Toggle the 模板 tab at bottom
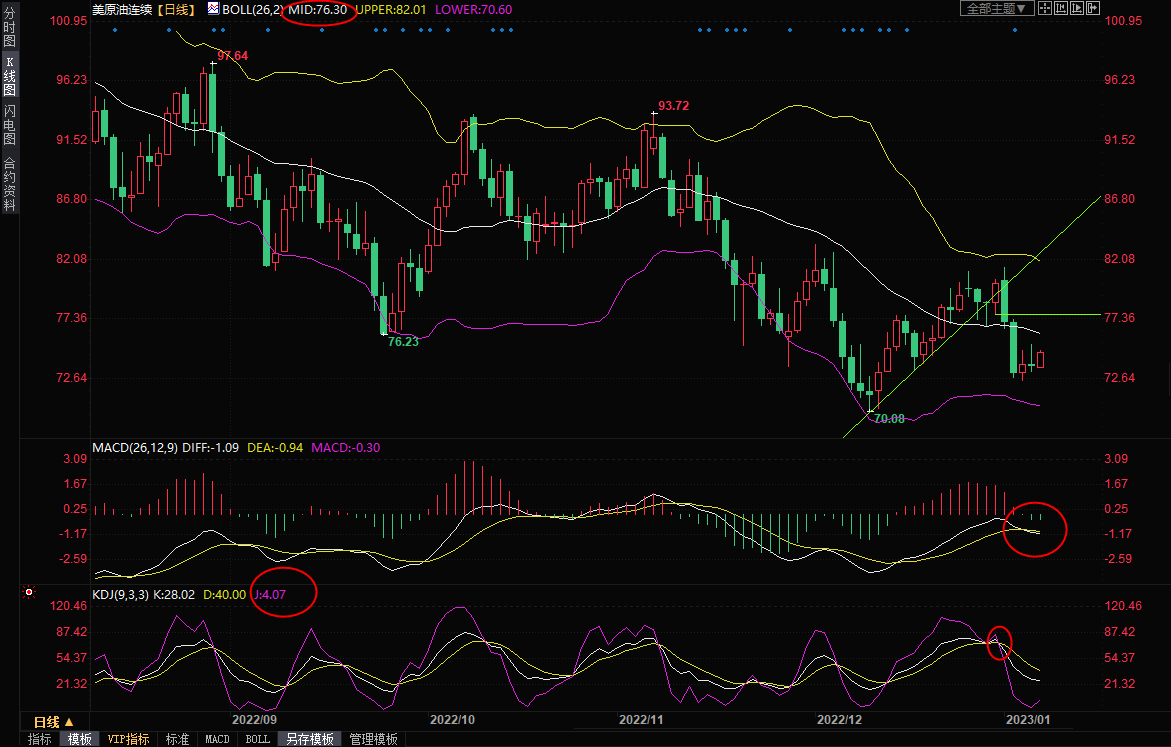This screenshot has height=747, width=1171. click(x=80, y=739)
